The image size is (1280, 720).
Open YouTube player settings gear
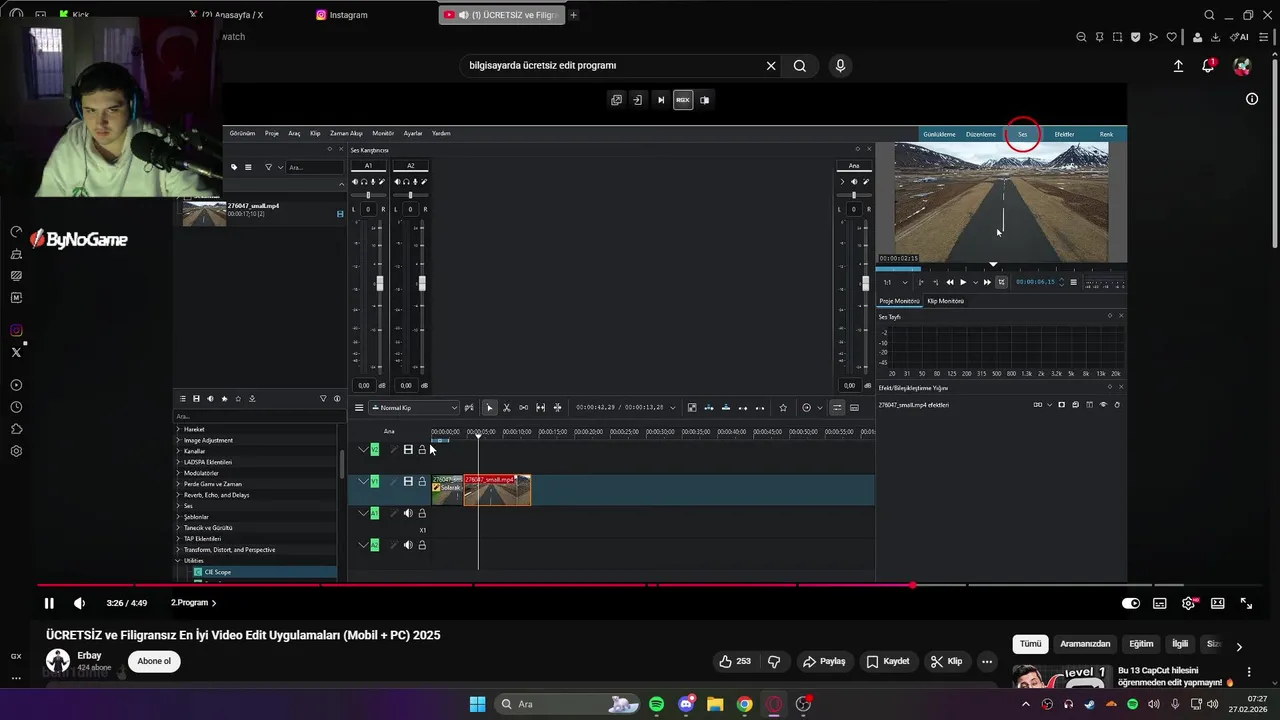pyautogui.click(x=1188, y=603)
